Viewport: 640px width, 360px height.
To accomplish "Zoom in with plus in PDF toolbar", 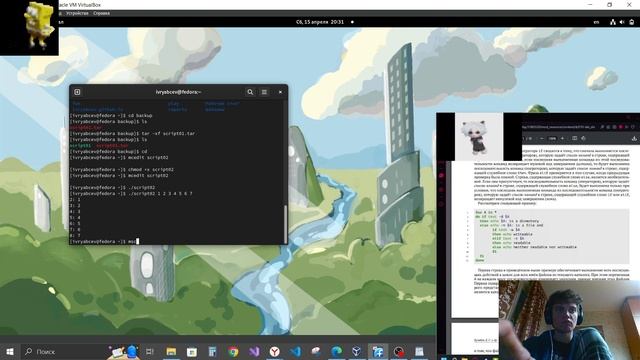I will point(562,138).
